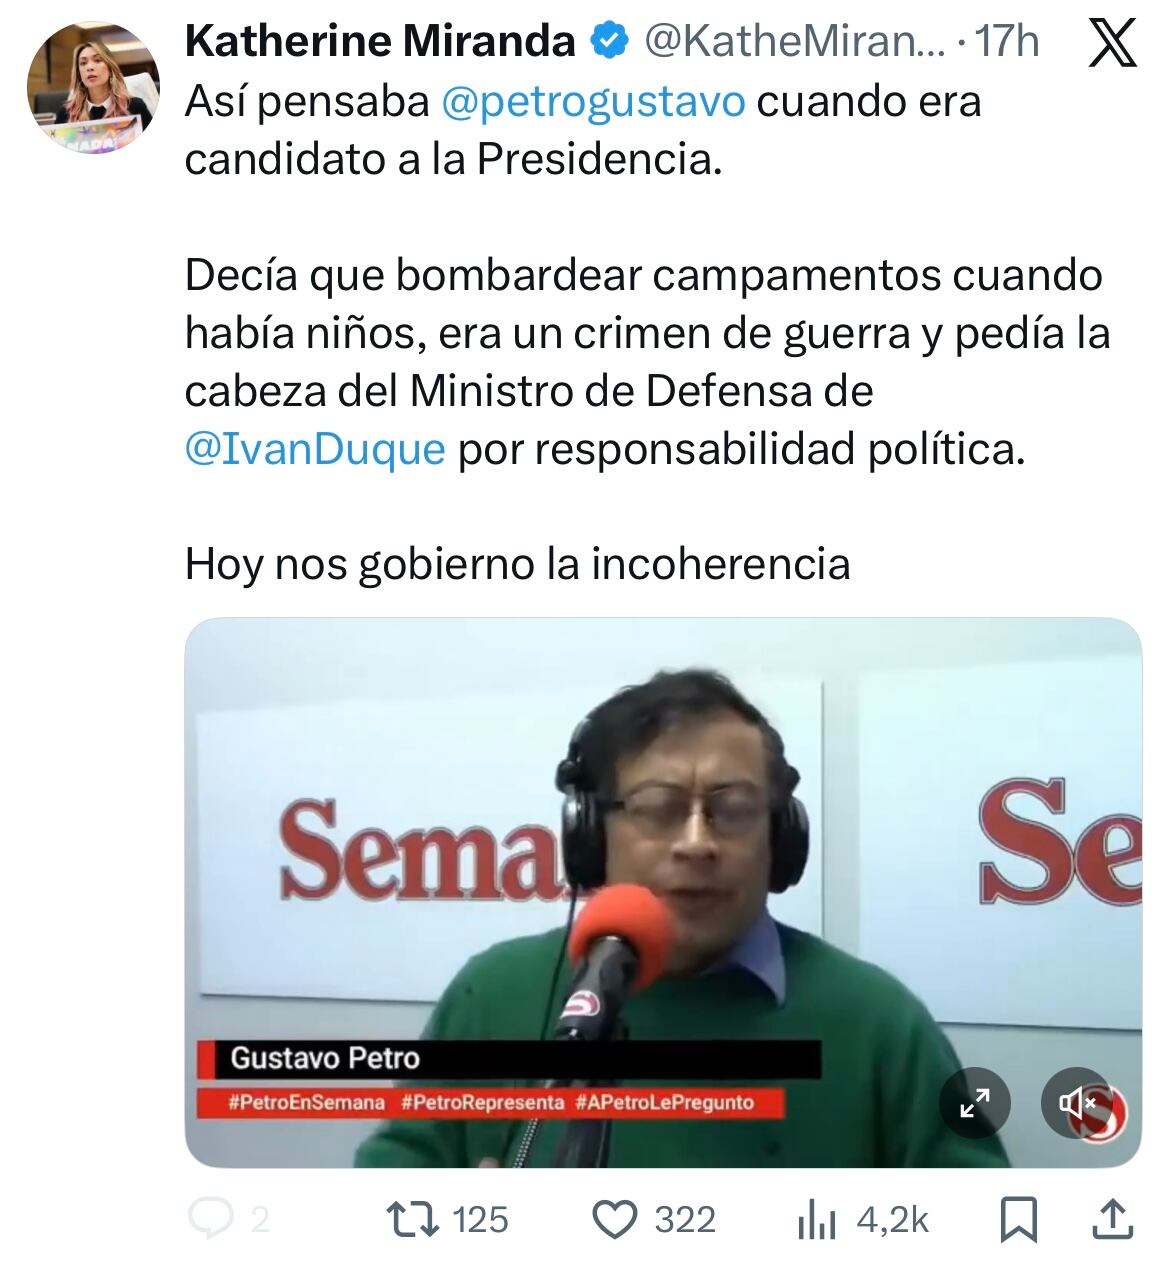Open Katherine Miranda's profile avatar
This screenshot has height=1273, width=1170.
93,87
